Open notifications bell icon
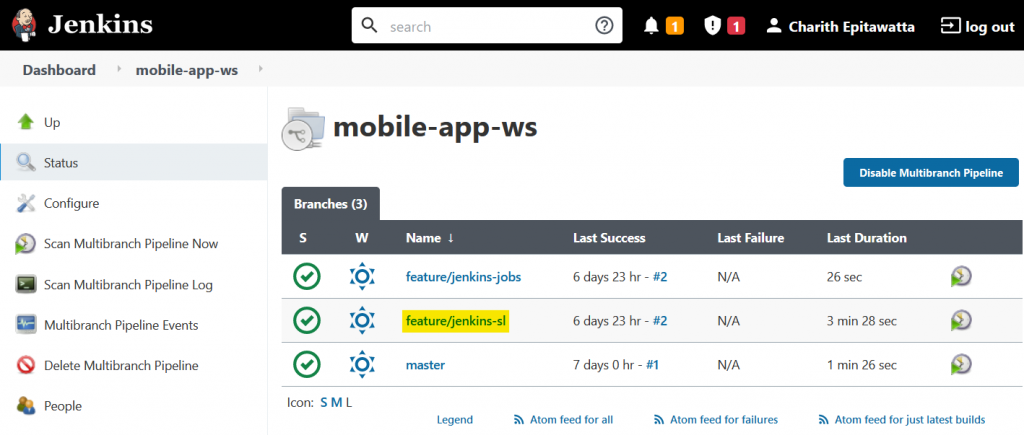 (651, 26)
